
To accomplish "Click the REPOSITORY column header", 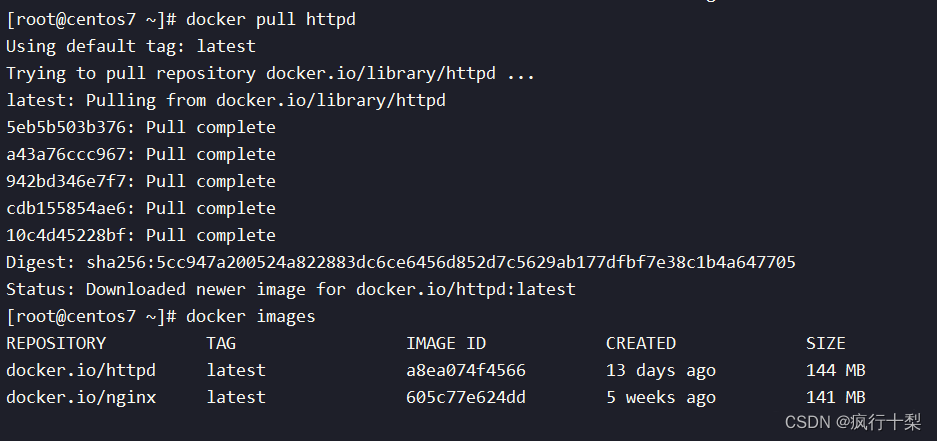I will 56,344.
